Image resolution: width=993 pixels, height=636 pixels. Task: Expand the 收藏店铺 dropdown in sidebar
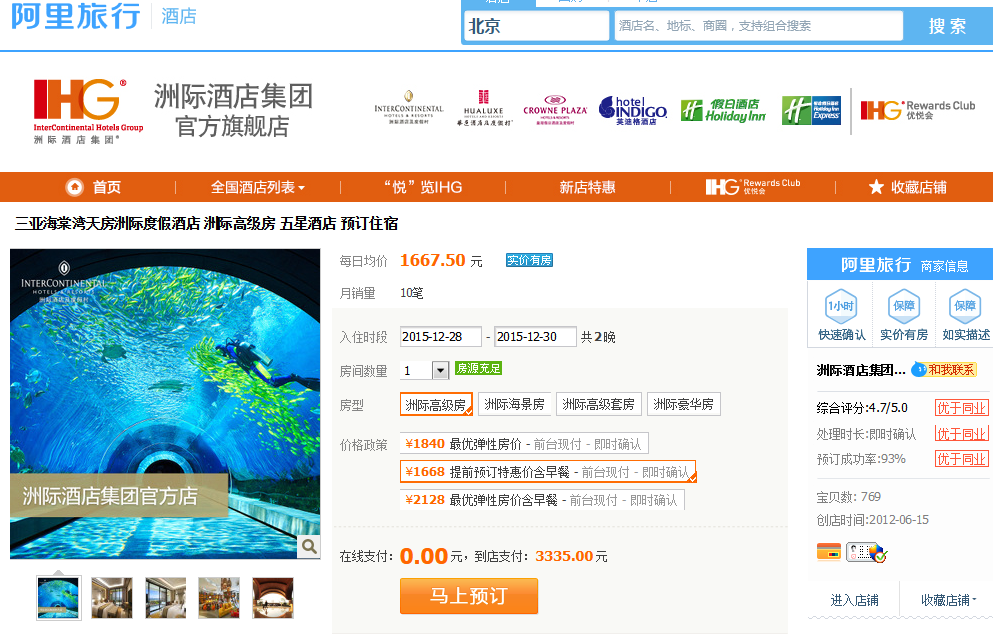click(x=948, y=600)
